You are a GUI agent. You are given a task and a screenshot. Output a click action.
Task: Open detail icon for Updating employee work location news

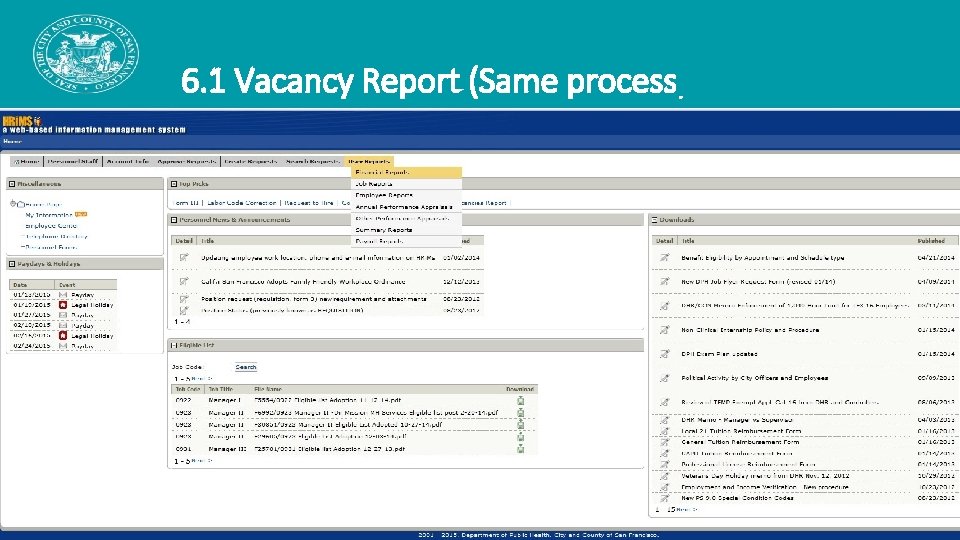coord(184,258)
